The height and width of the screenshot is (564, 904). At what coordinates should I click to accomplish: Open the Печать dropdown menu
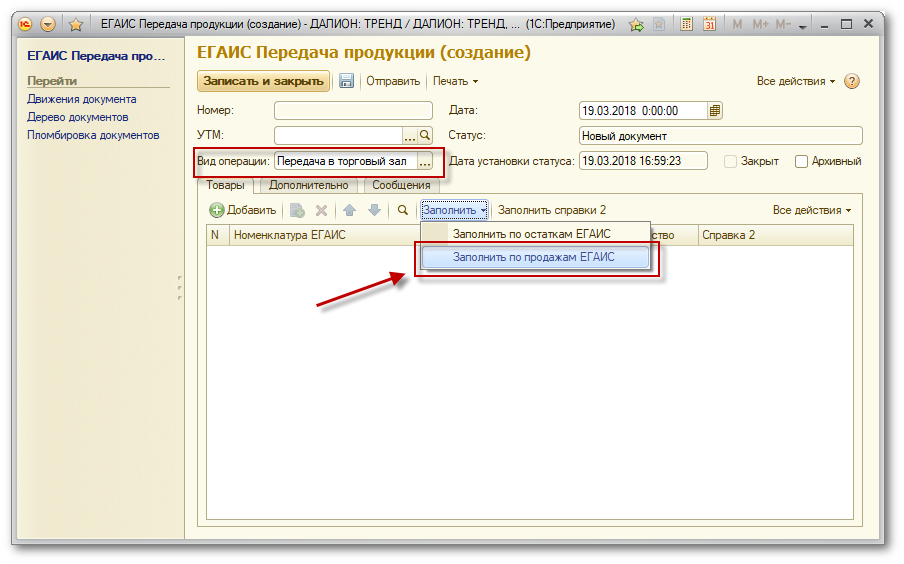455,81
